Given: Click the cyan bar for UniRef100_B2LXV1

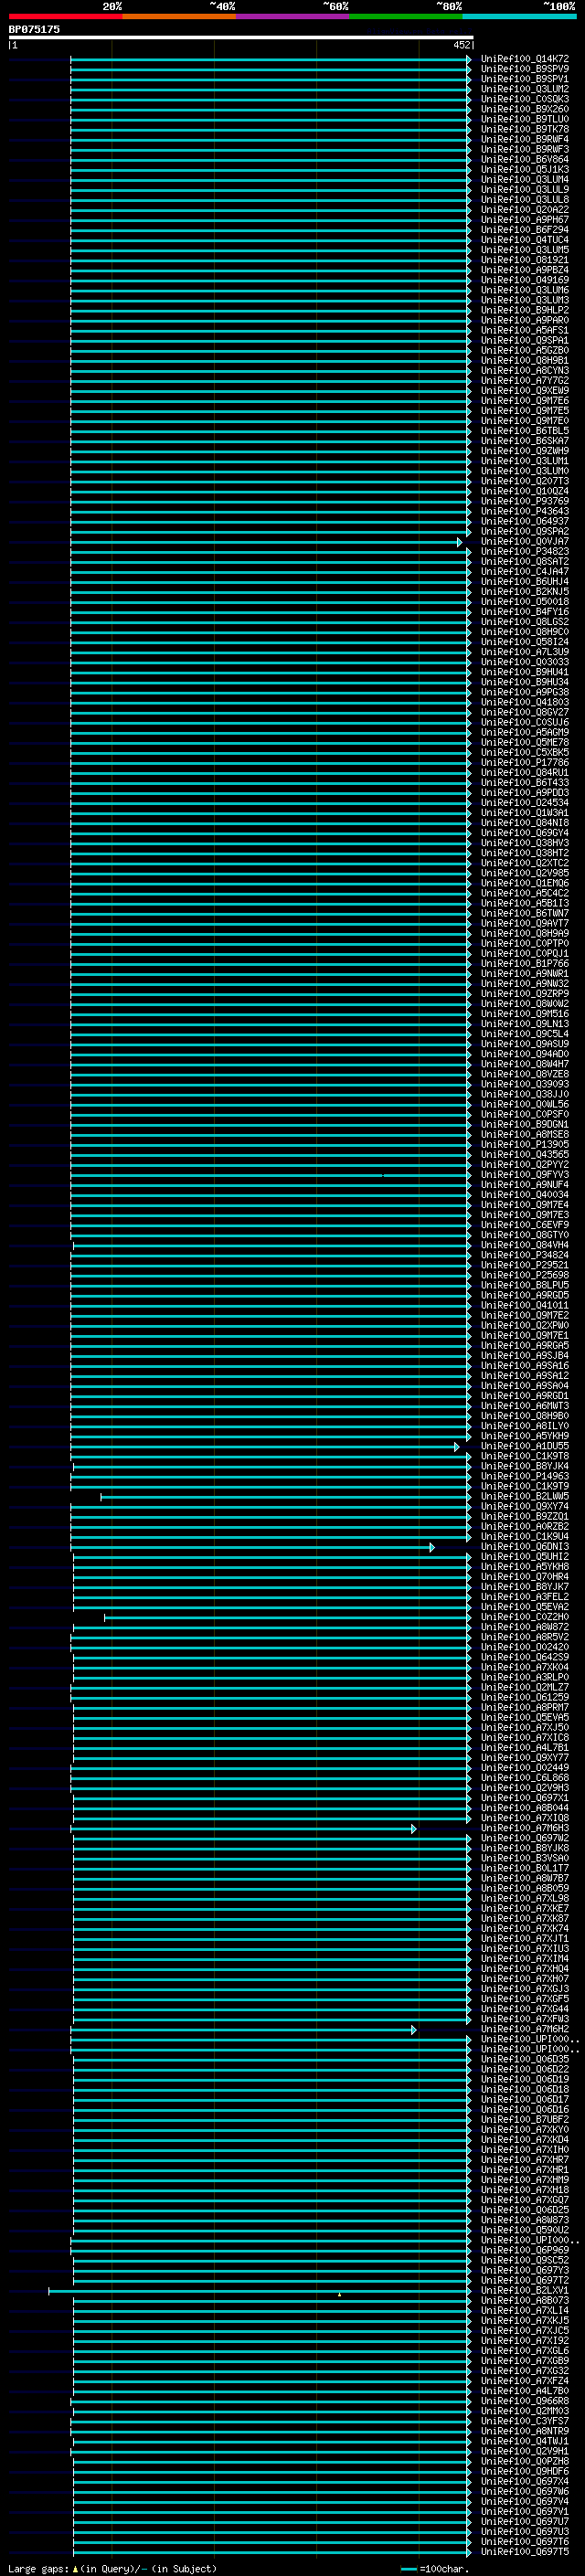Looking at the screenshot, I should [x=258, y=2291].
